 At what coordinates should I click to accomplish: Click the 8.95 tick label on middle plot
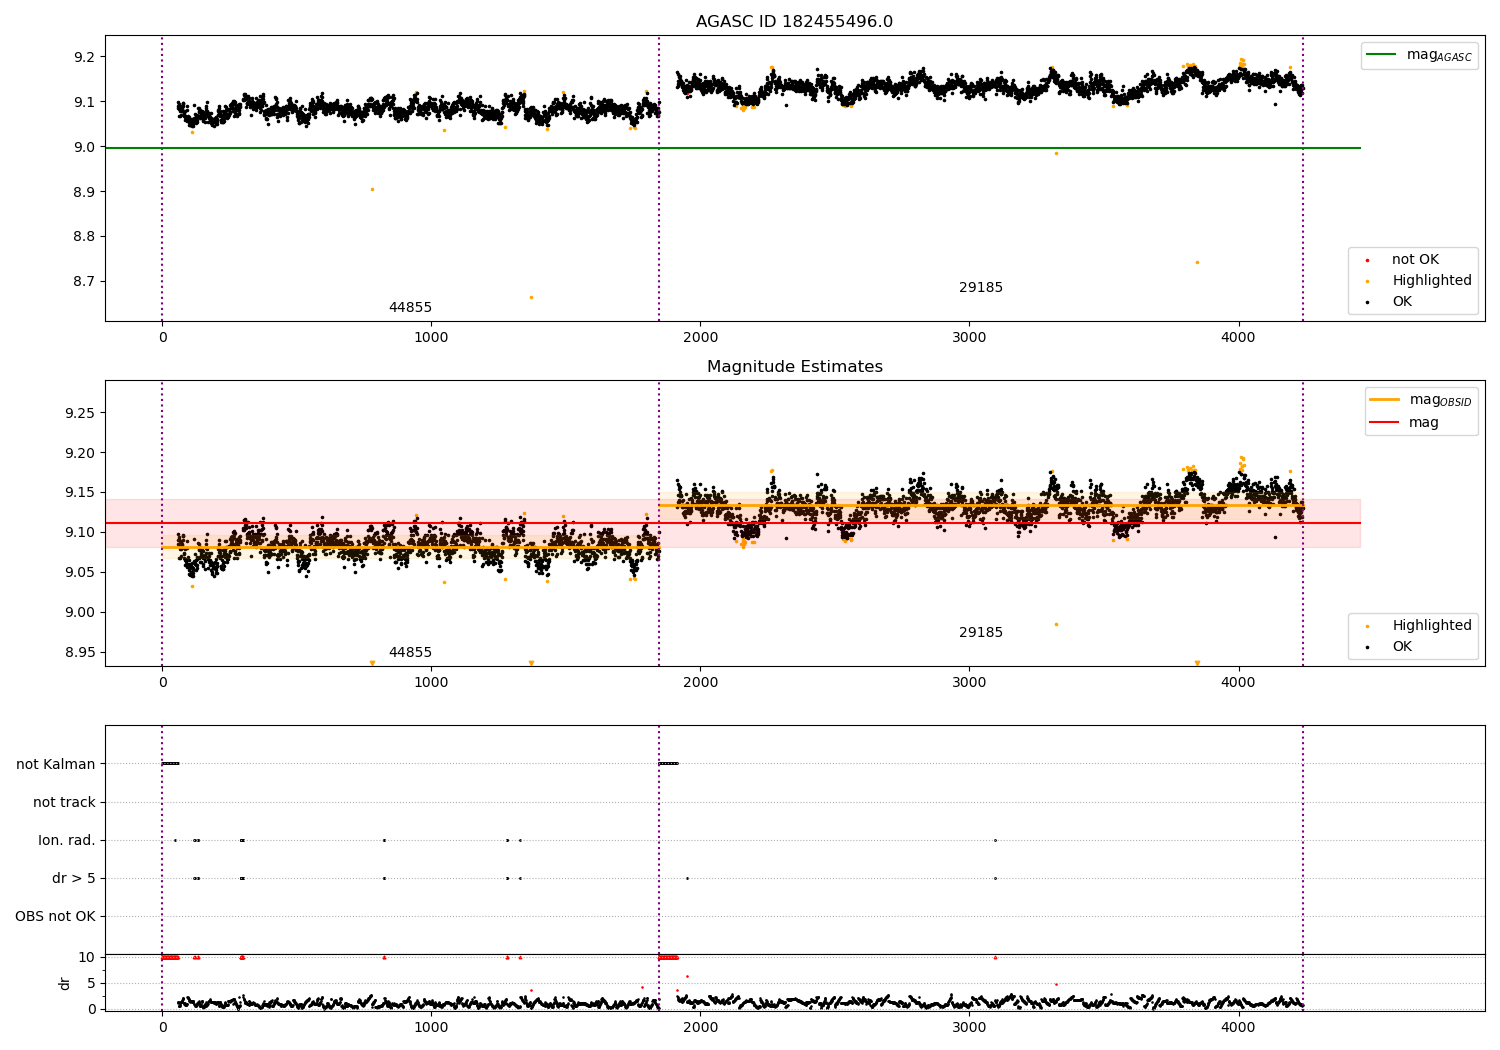pyautogui.click(x=80, y=653)
